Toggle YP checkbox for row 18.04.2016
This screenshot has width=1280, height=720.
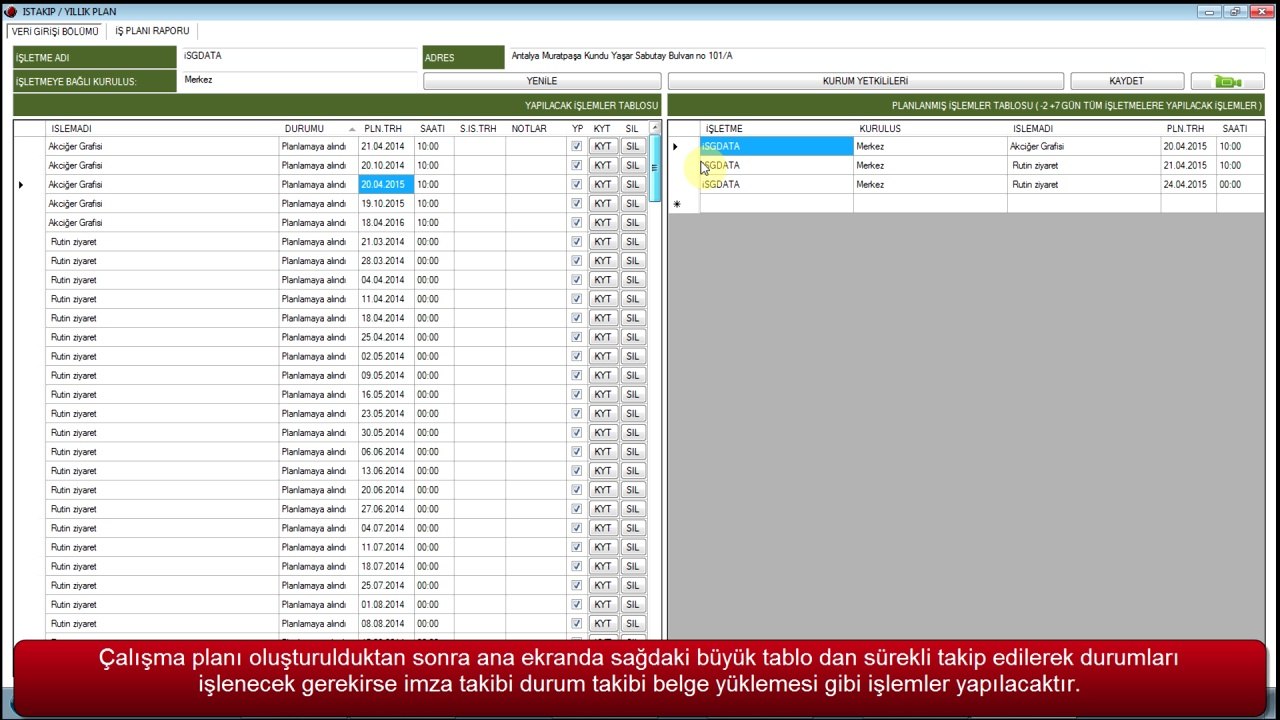click(x=576, y=222)
